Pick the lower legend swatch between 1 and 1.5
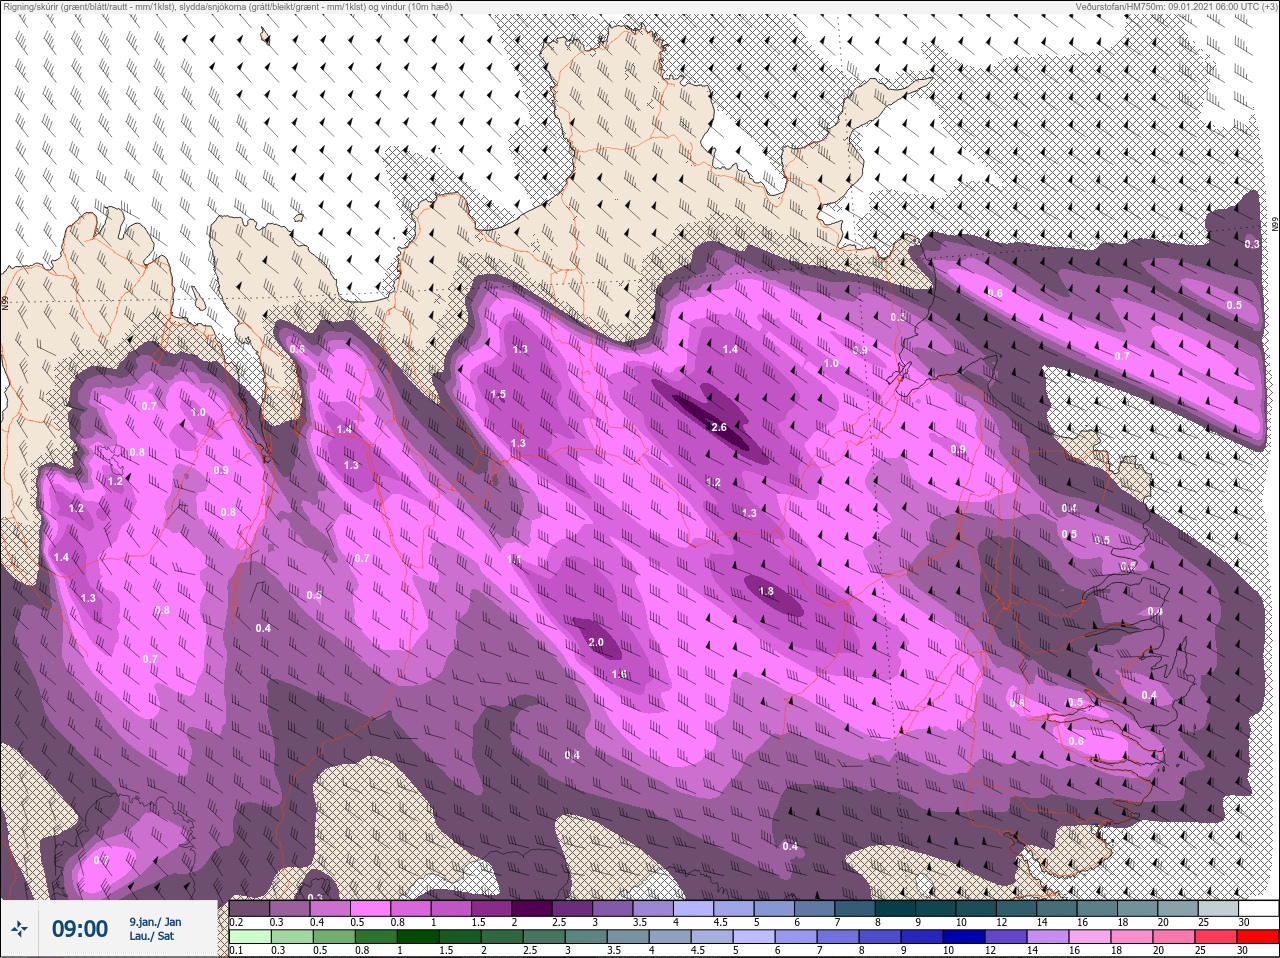Screen dimensions: 1280x958 pyautogui.click(x=417, y=937)
